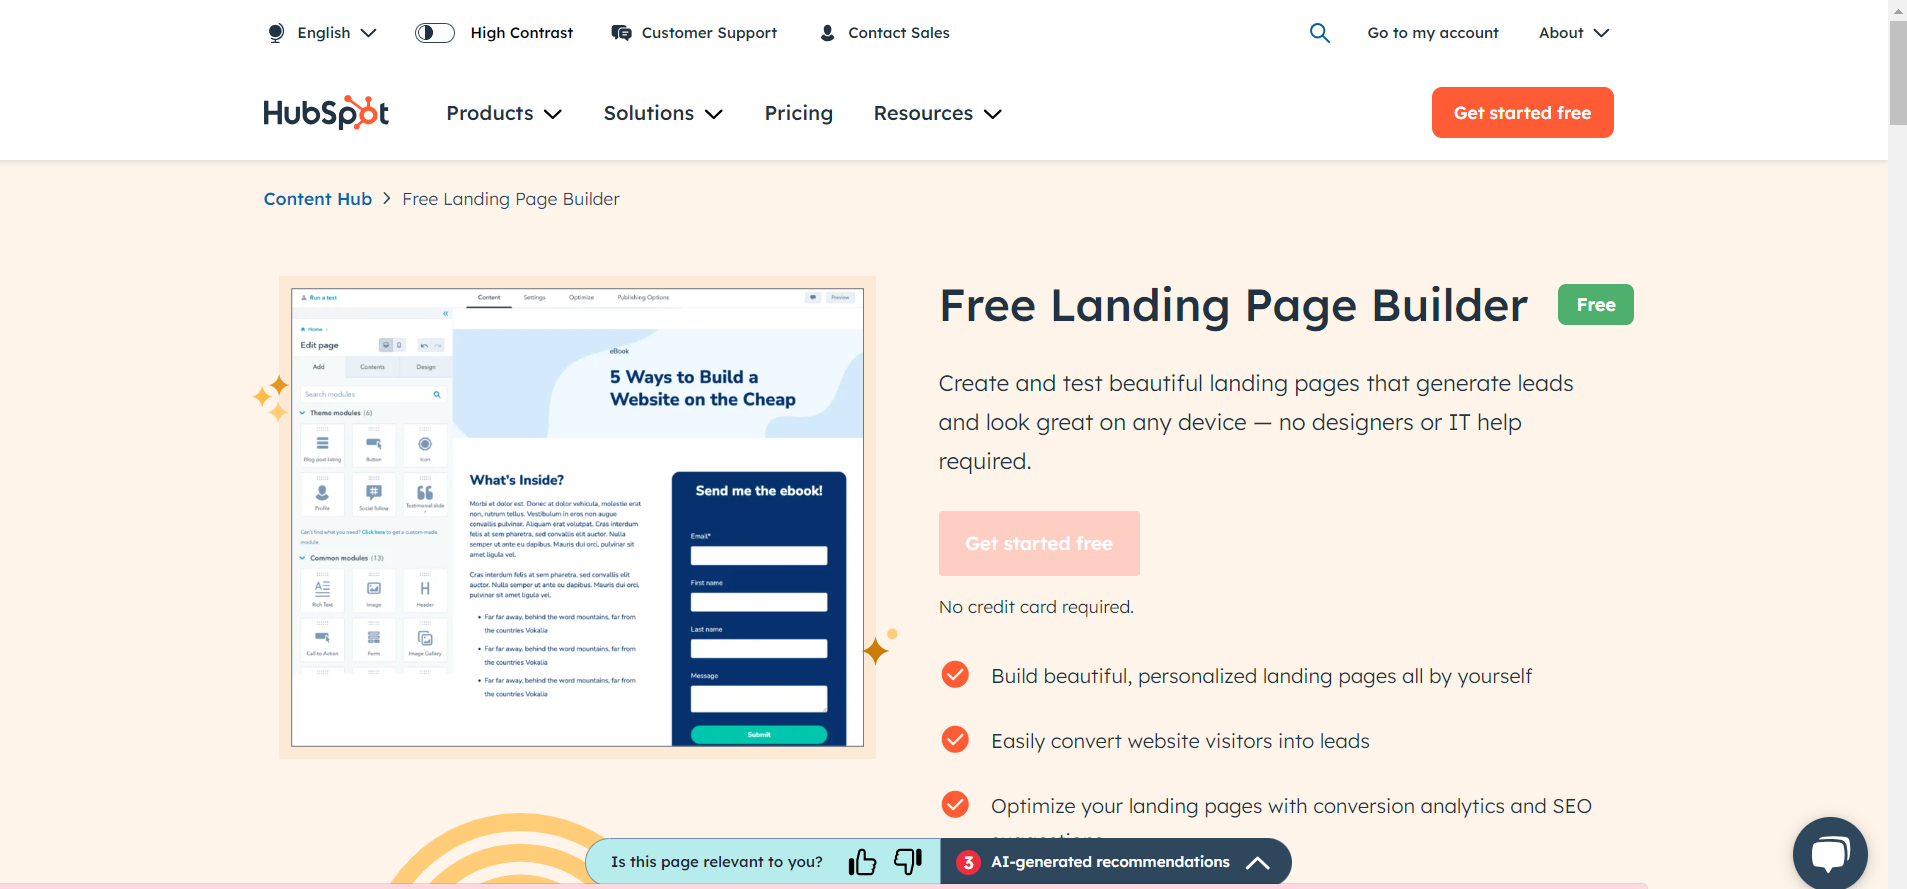Click hero Get started free button
Image resolution: width=1907 pixels, height=889 pixels.
[x=1039, y=543]
